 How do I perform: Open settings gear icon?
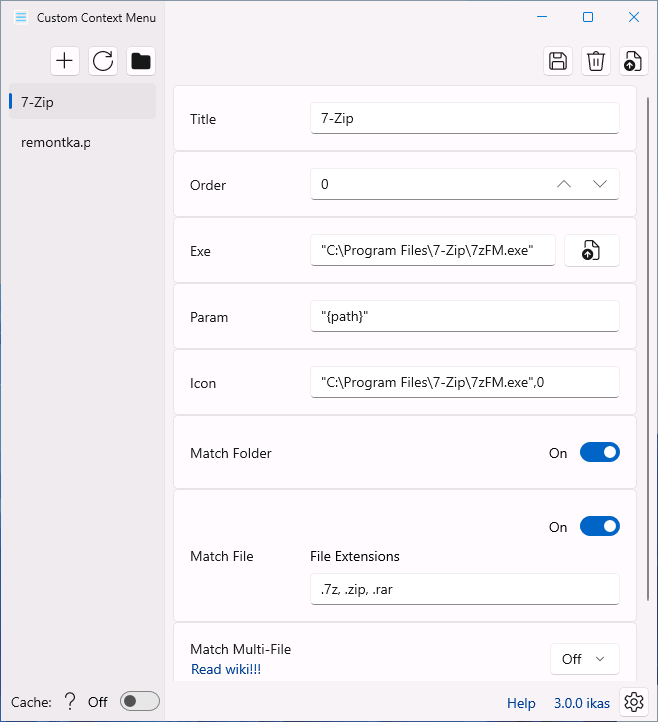(634, 702)
